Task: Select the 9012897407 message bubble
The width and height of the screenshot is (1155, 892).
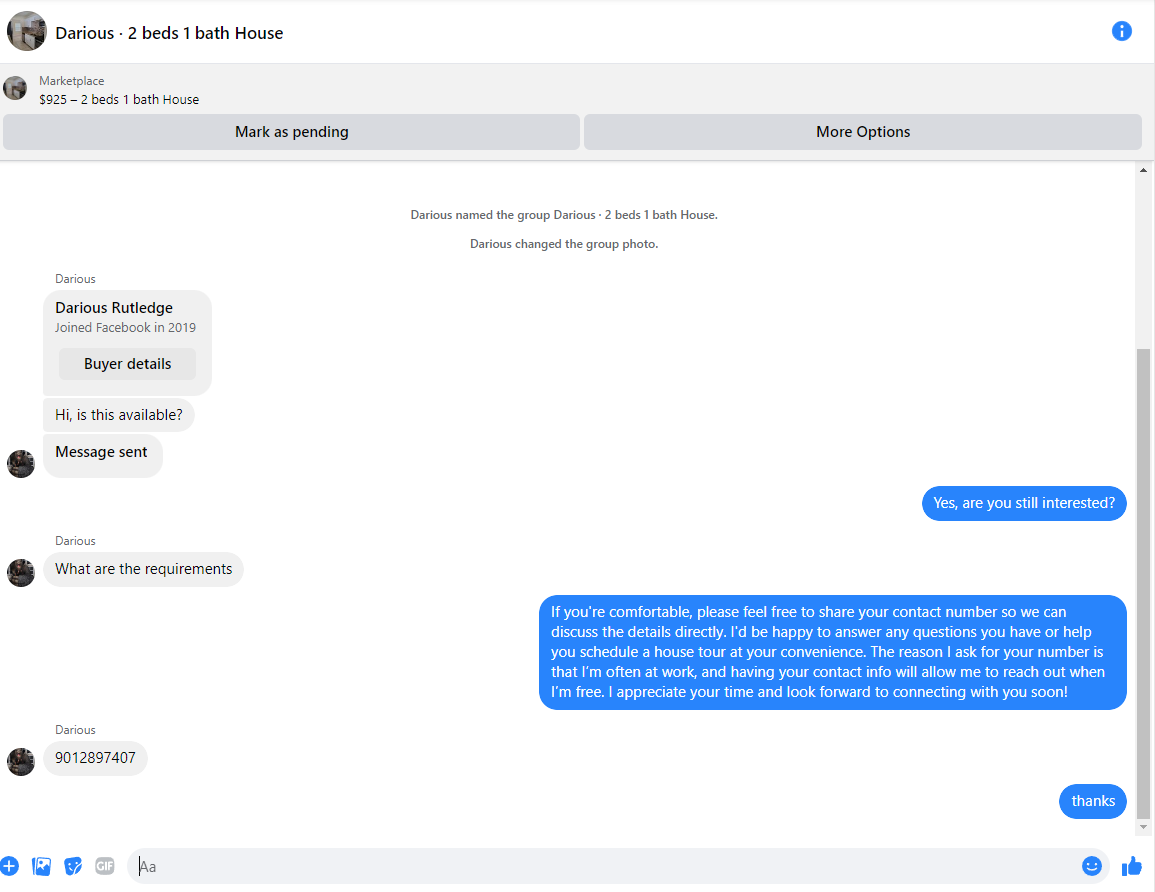Action: (95, 758)
